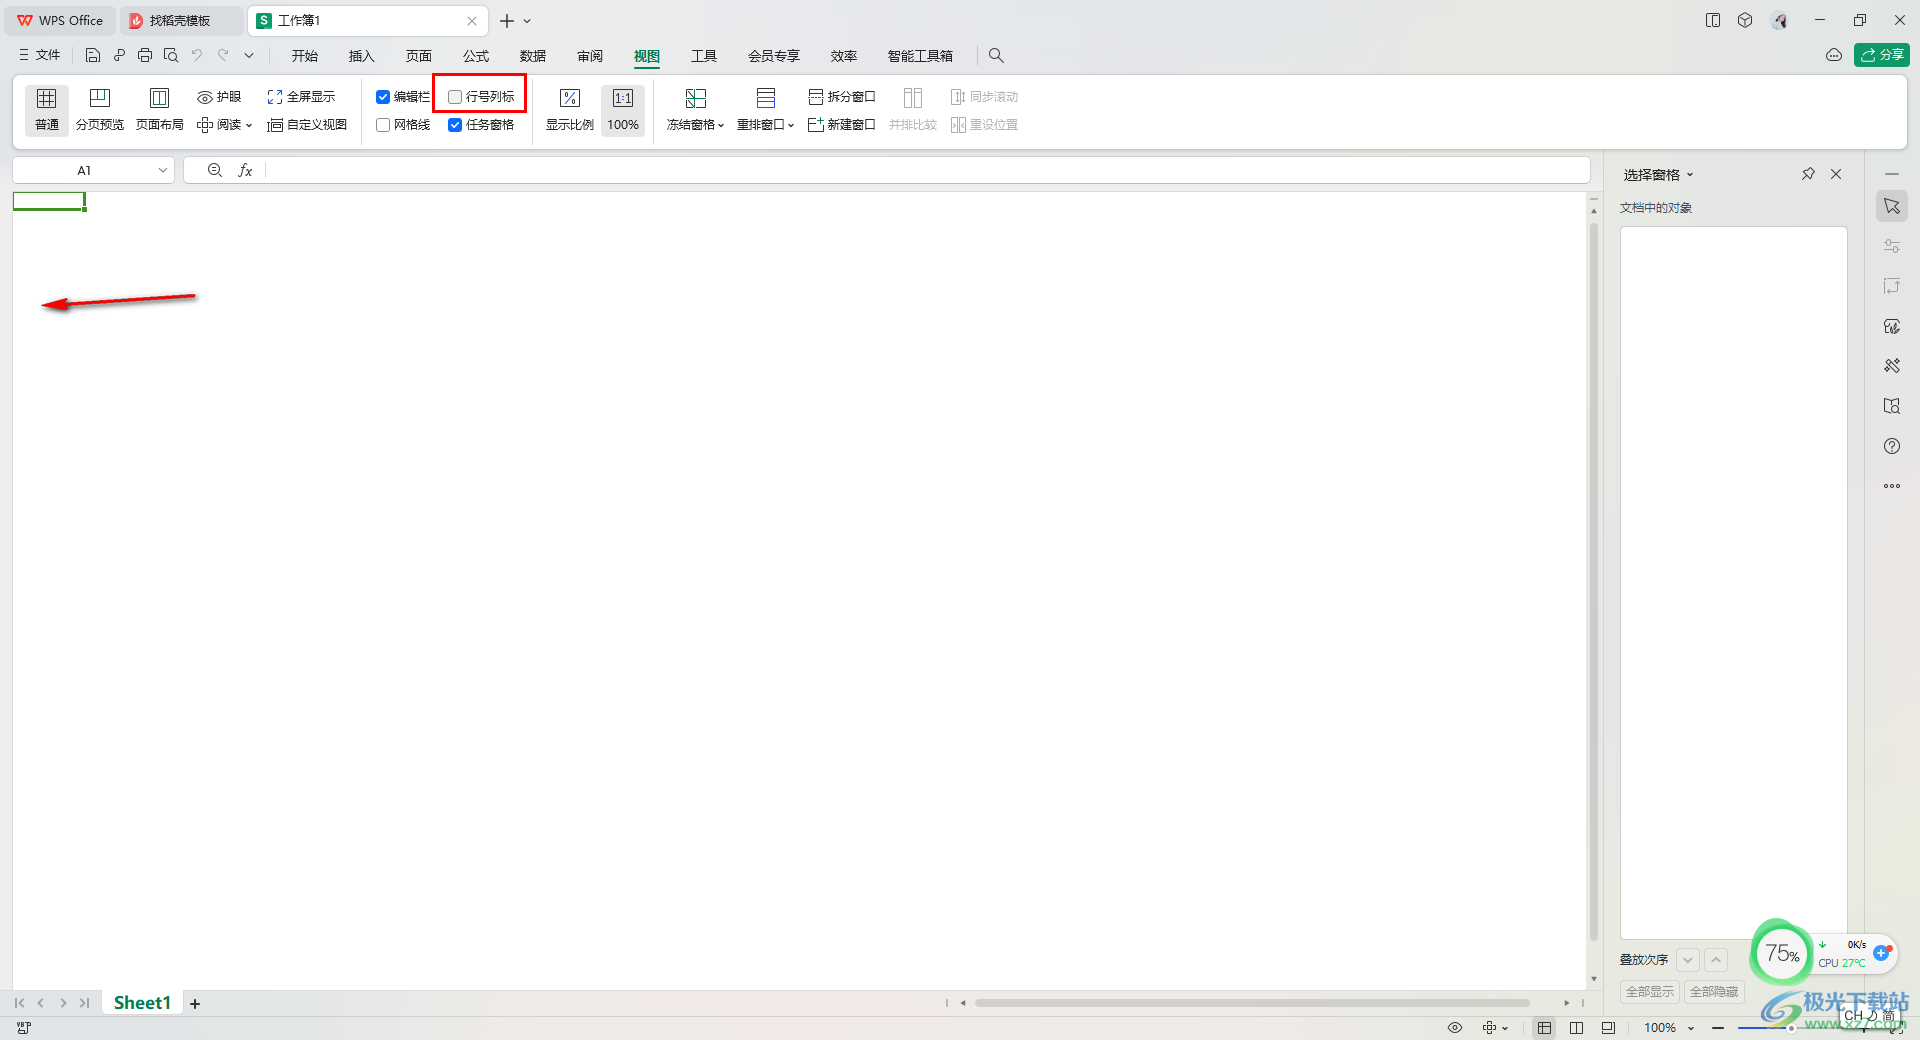Click the vertical scrollbar track
This screenshot has width=1920, height=1040.
pyautogui.click(x=1594, y=580)
